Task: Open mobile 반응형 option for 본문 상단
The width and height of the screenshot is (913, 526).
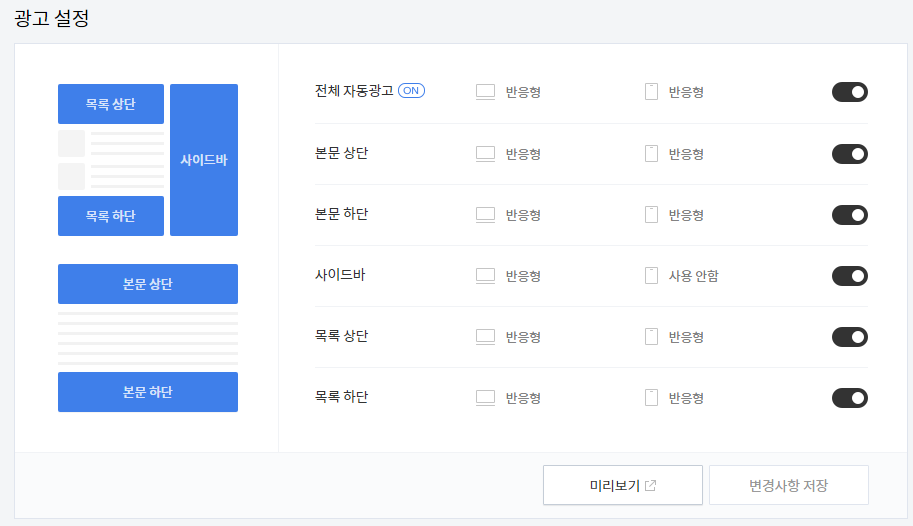Action: point(686,154)
